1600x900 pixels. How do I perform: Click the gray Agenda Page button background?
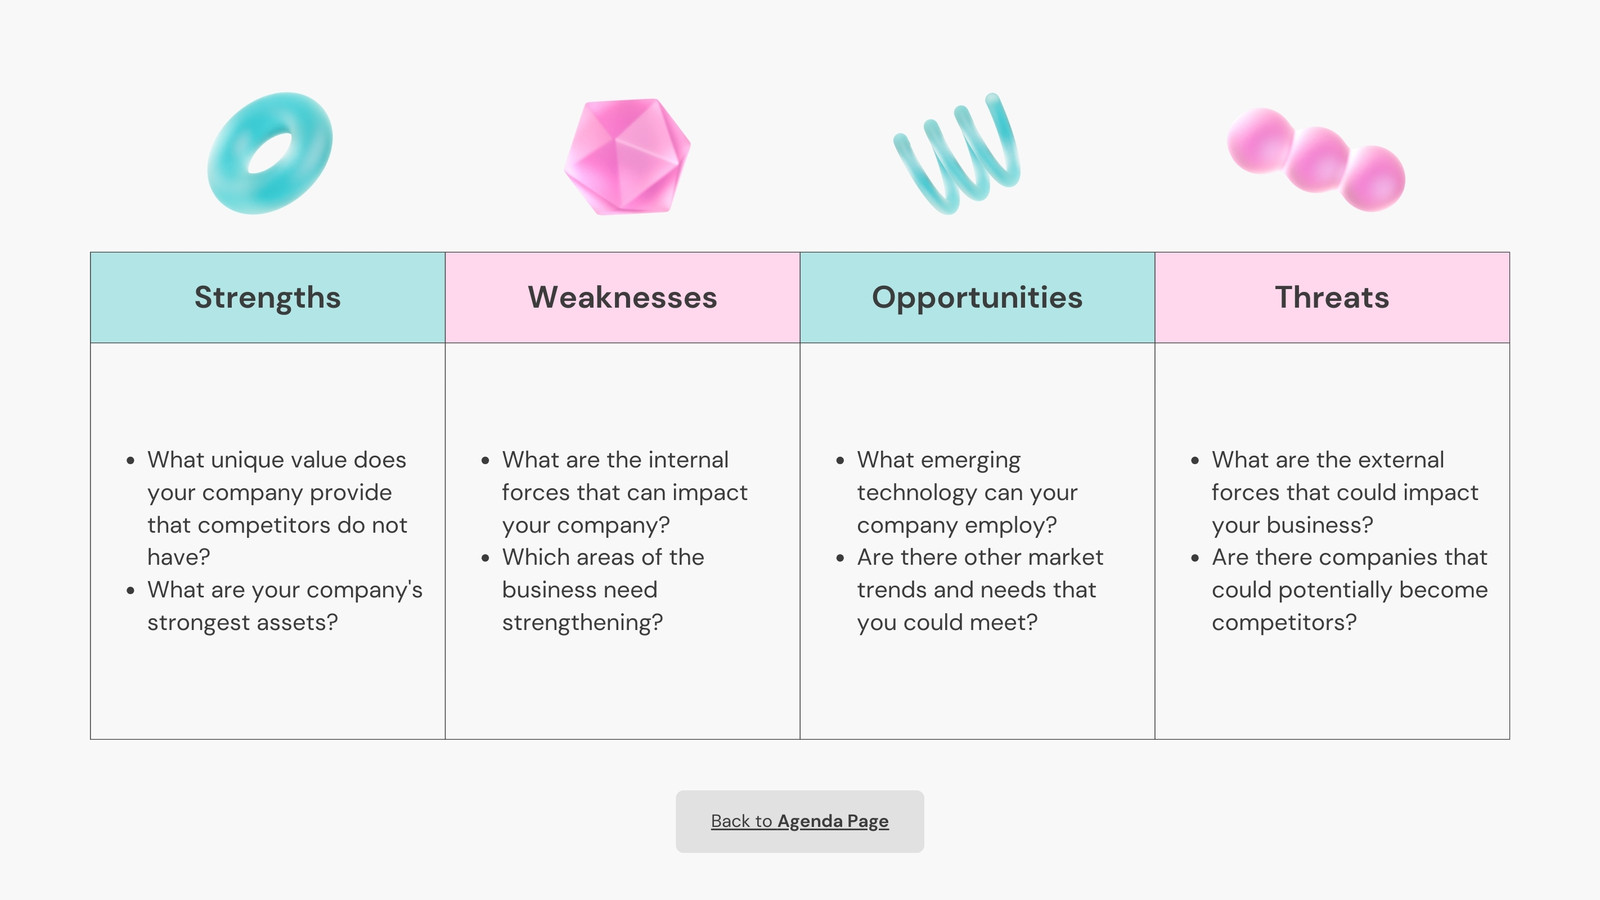click(x=800, y=822)
